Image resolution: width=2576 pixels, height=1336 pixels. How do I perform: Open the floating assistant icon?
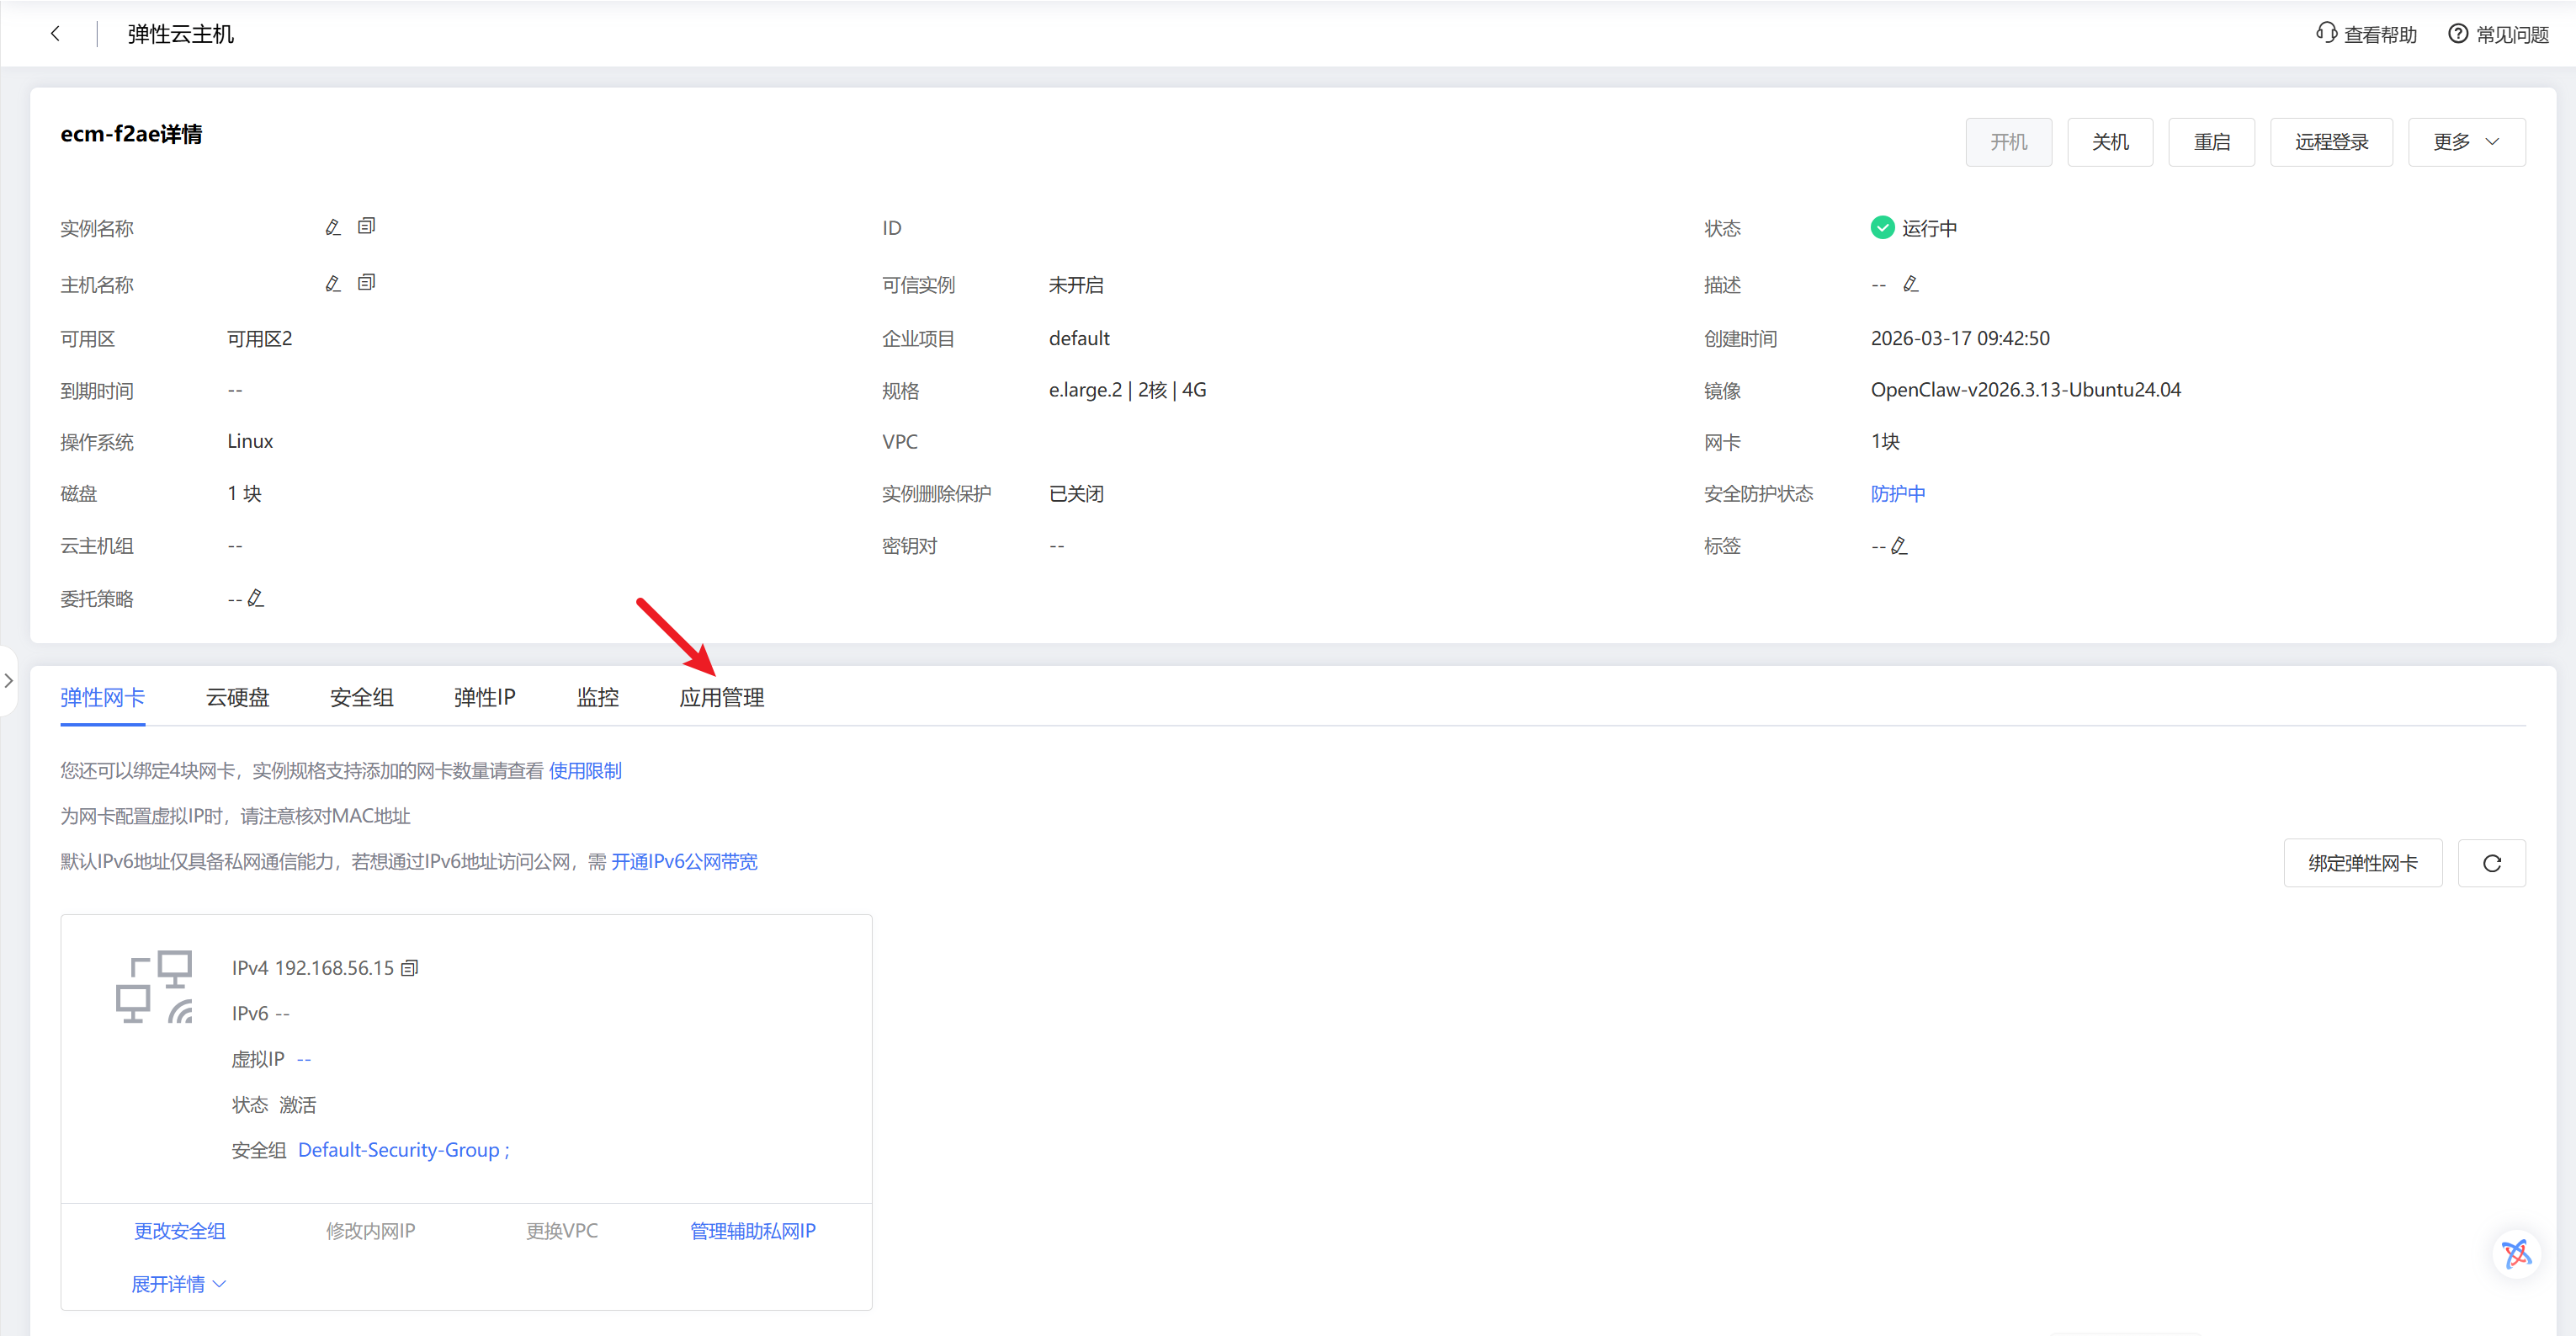[x=2516, y=1253]
